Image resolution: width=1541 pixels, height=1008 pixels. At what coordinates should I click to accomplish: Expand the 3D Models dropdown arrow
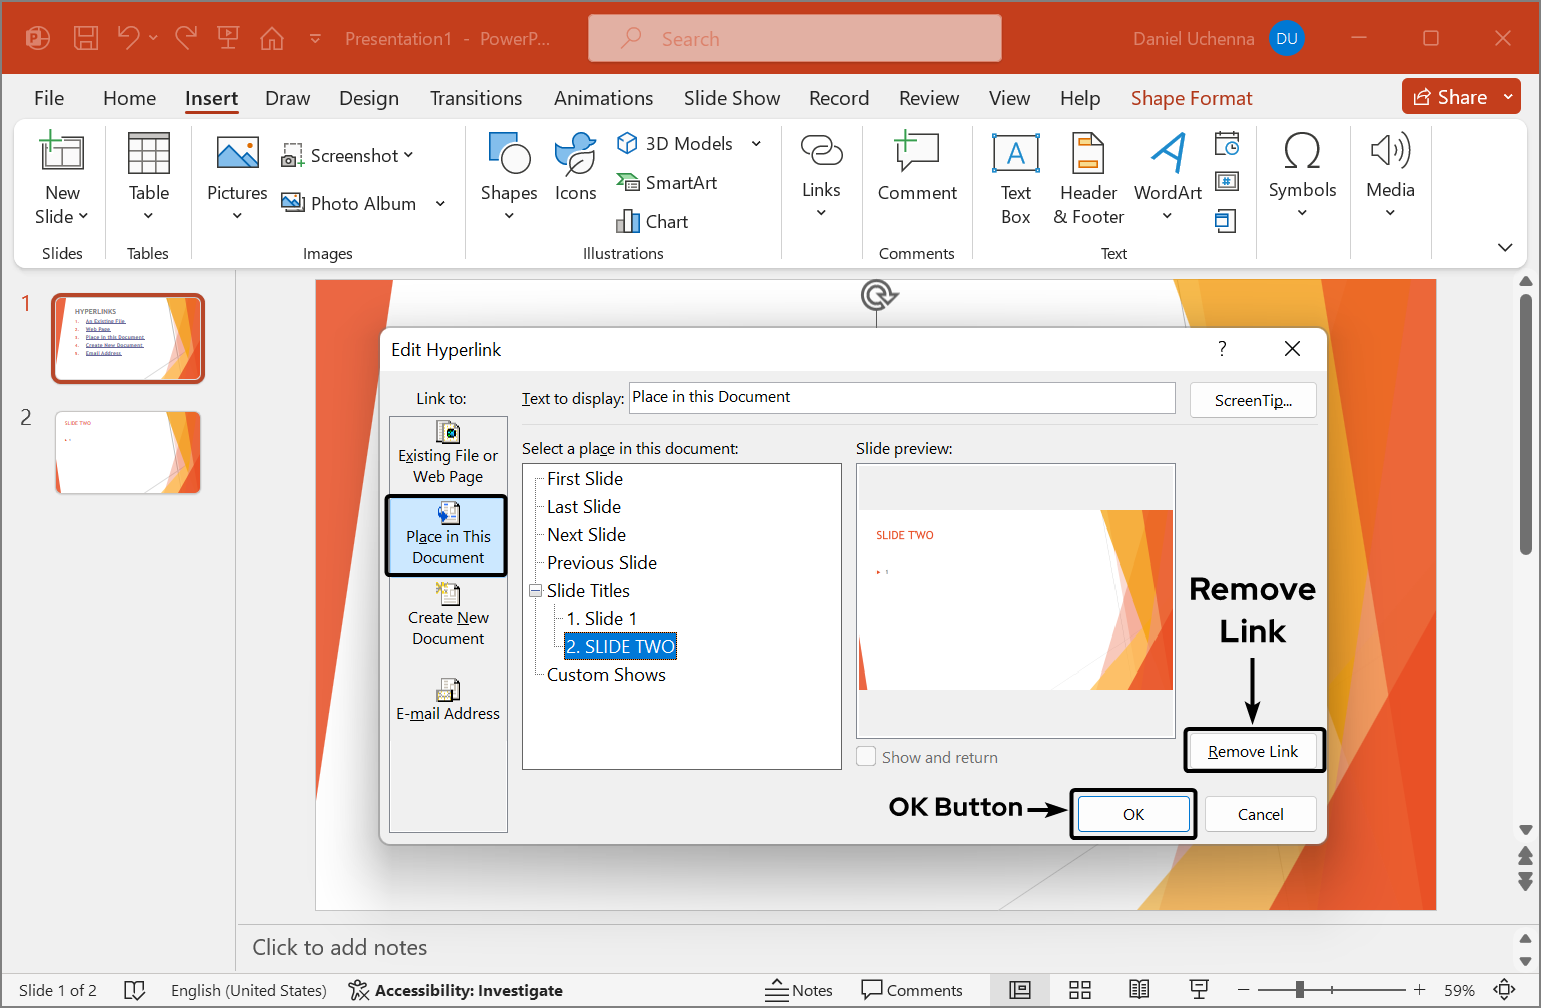point(757,144)
